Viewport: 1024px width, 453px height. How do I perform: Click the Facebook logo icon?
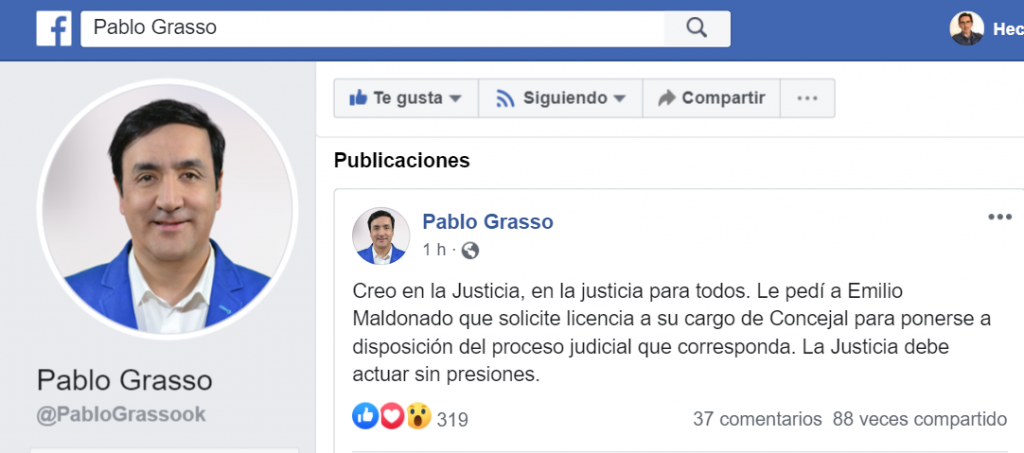(54, 29)
